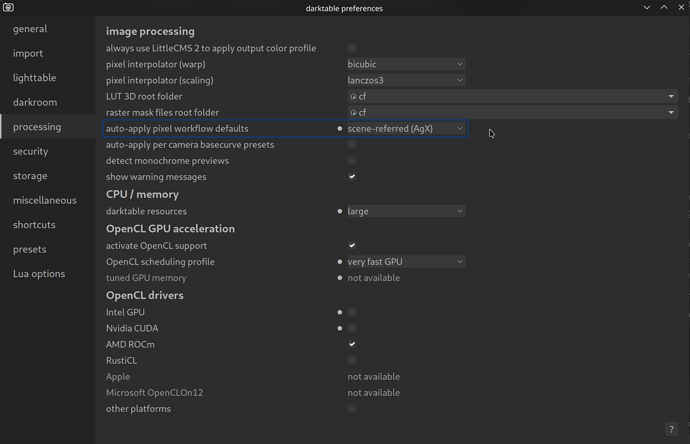Screen dimensions: 690x444
Task: Switch to the lighttable preferences tab
Action: (x=35, y=78)
